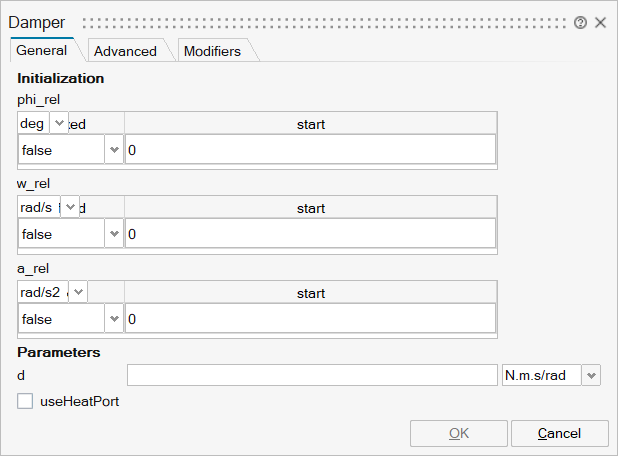Screen dimensions: 618x456
Task: Click the d parameter input field
Action: (x=311, y=375)
